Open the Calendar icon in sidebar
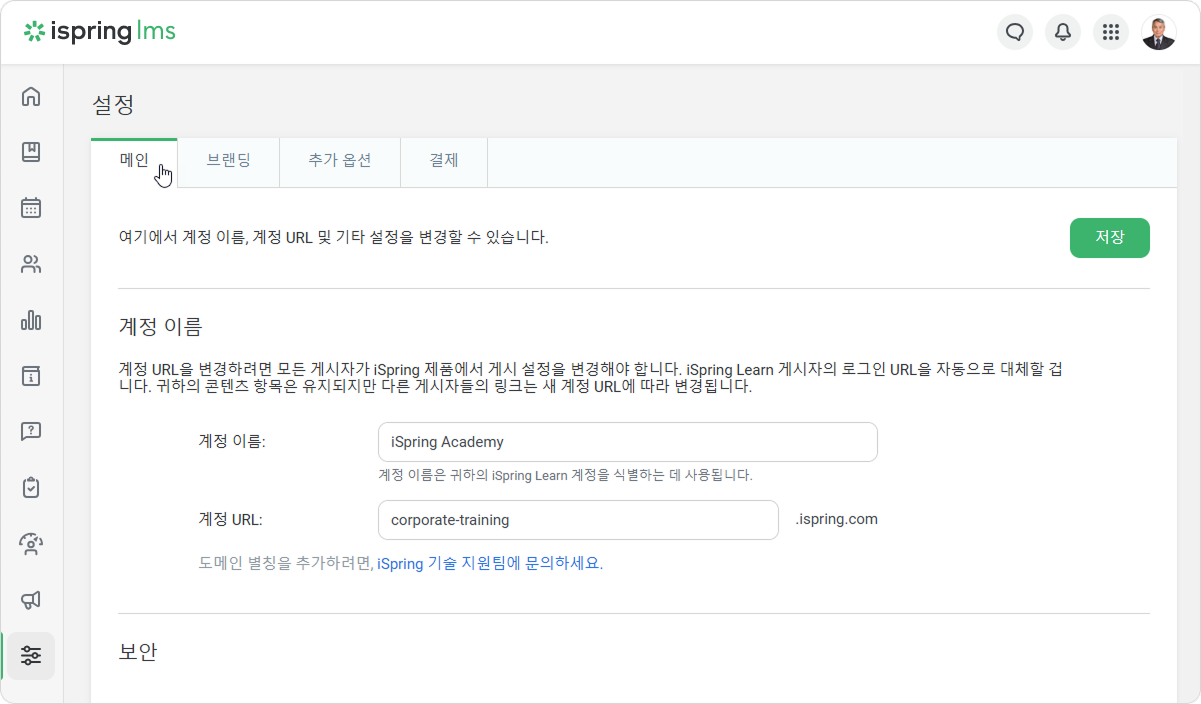 [31, 208]
